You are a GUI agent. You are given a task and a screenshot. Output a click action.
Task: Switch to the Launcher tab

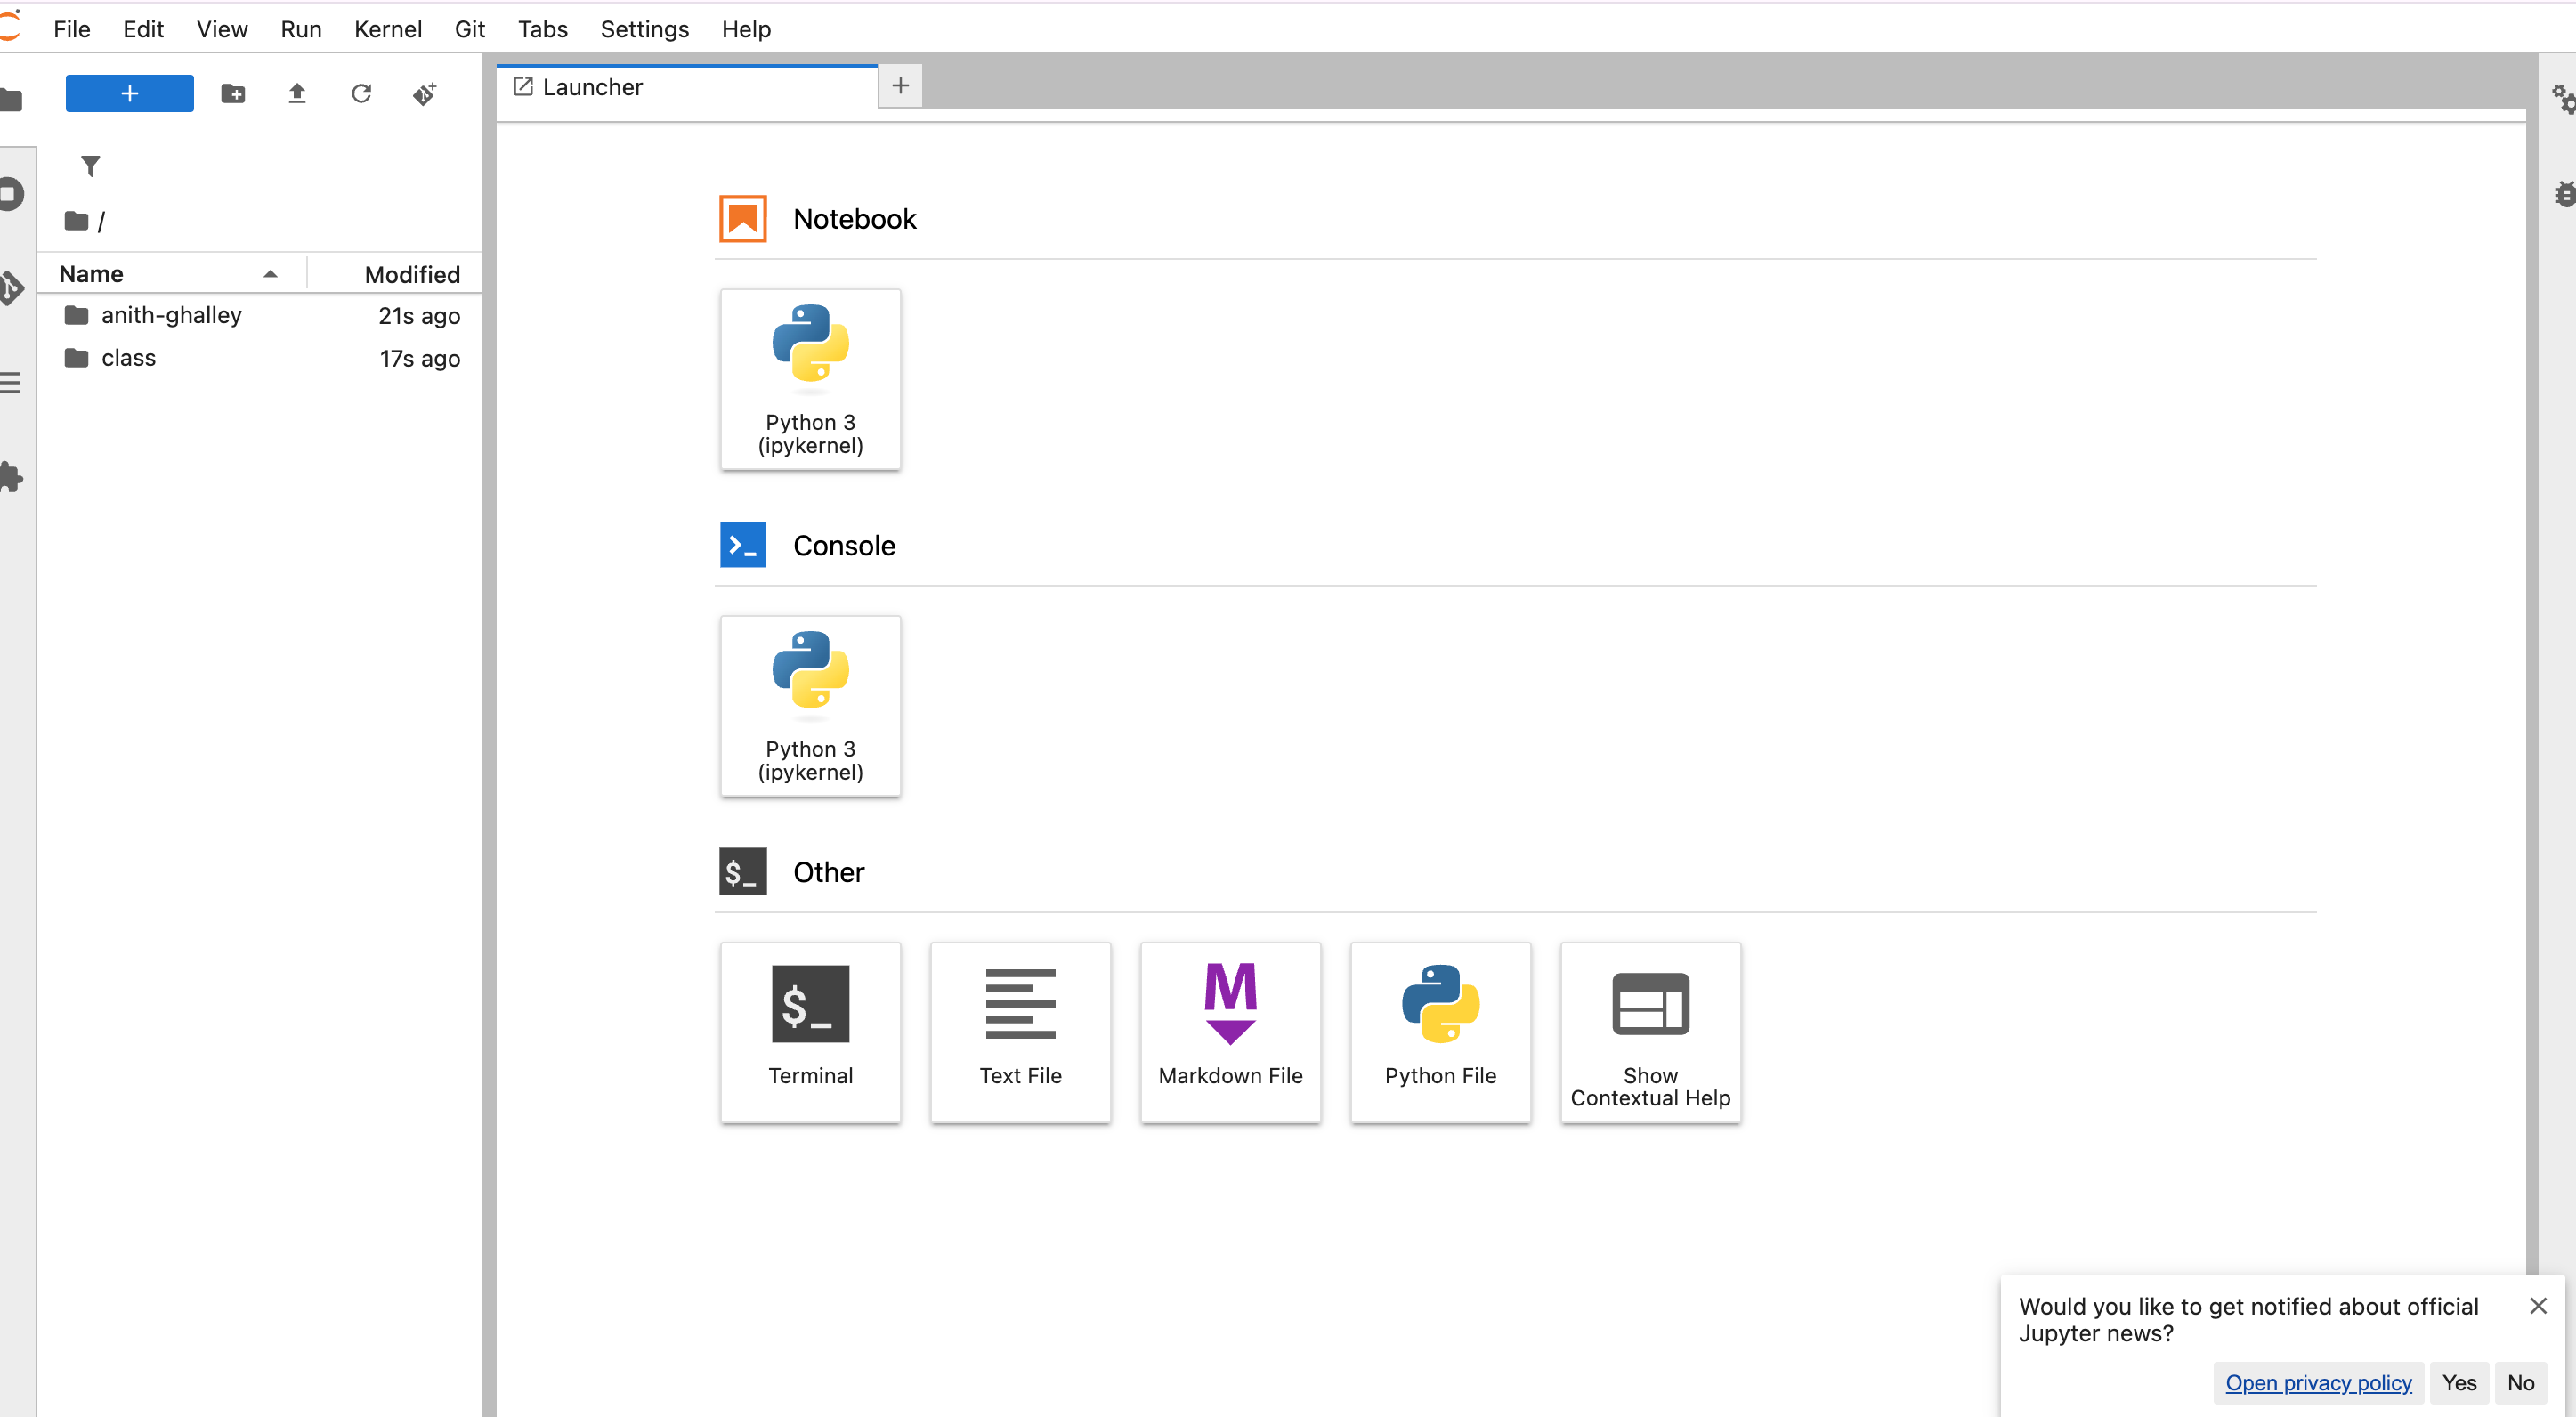click(592, 87)
